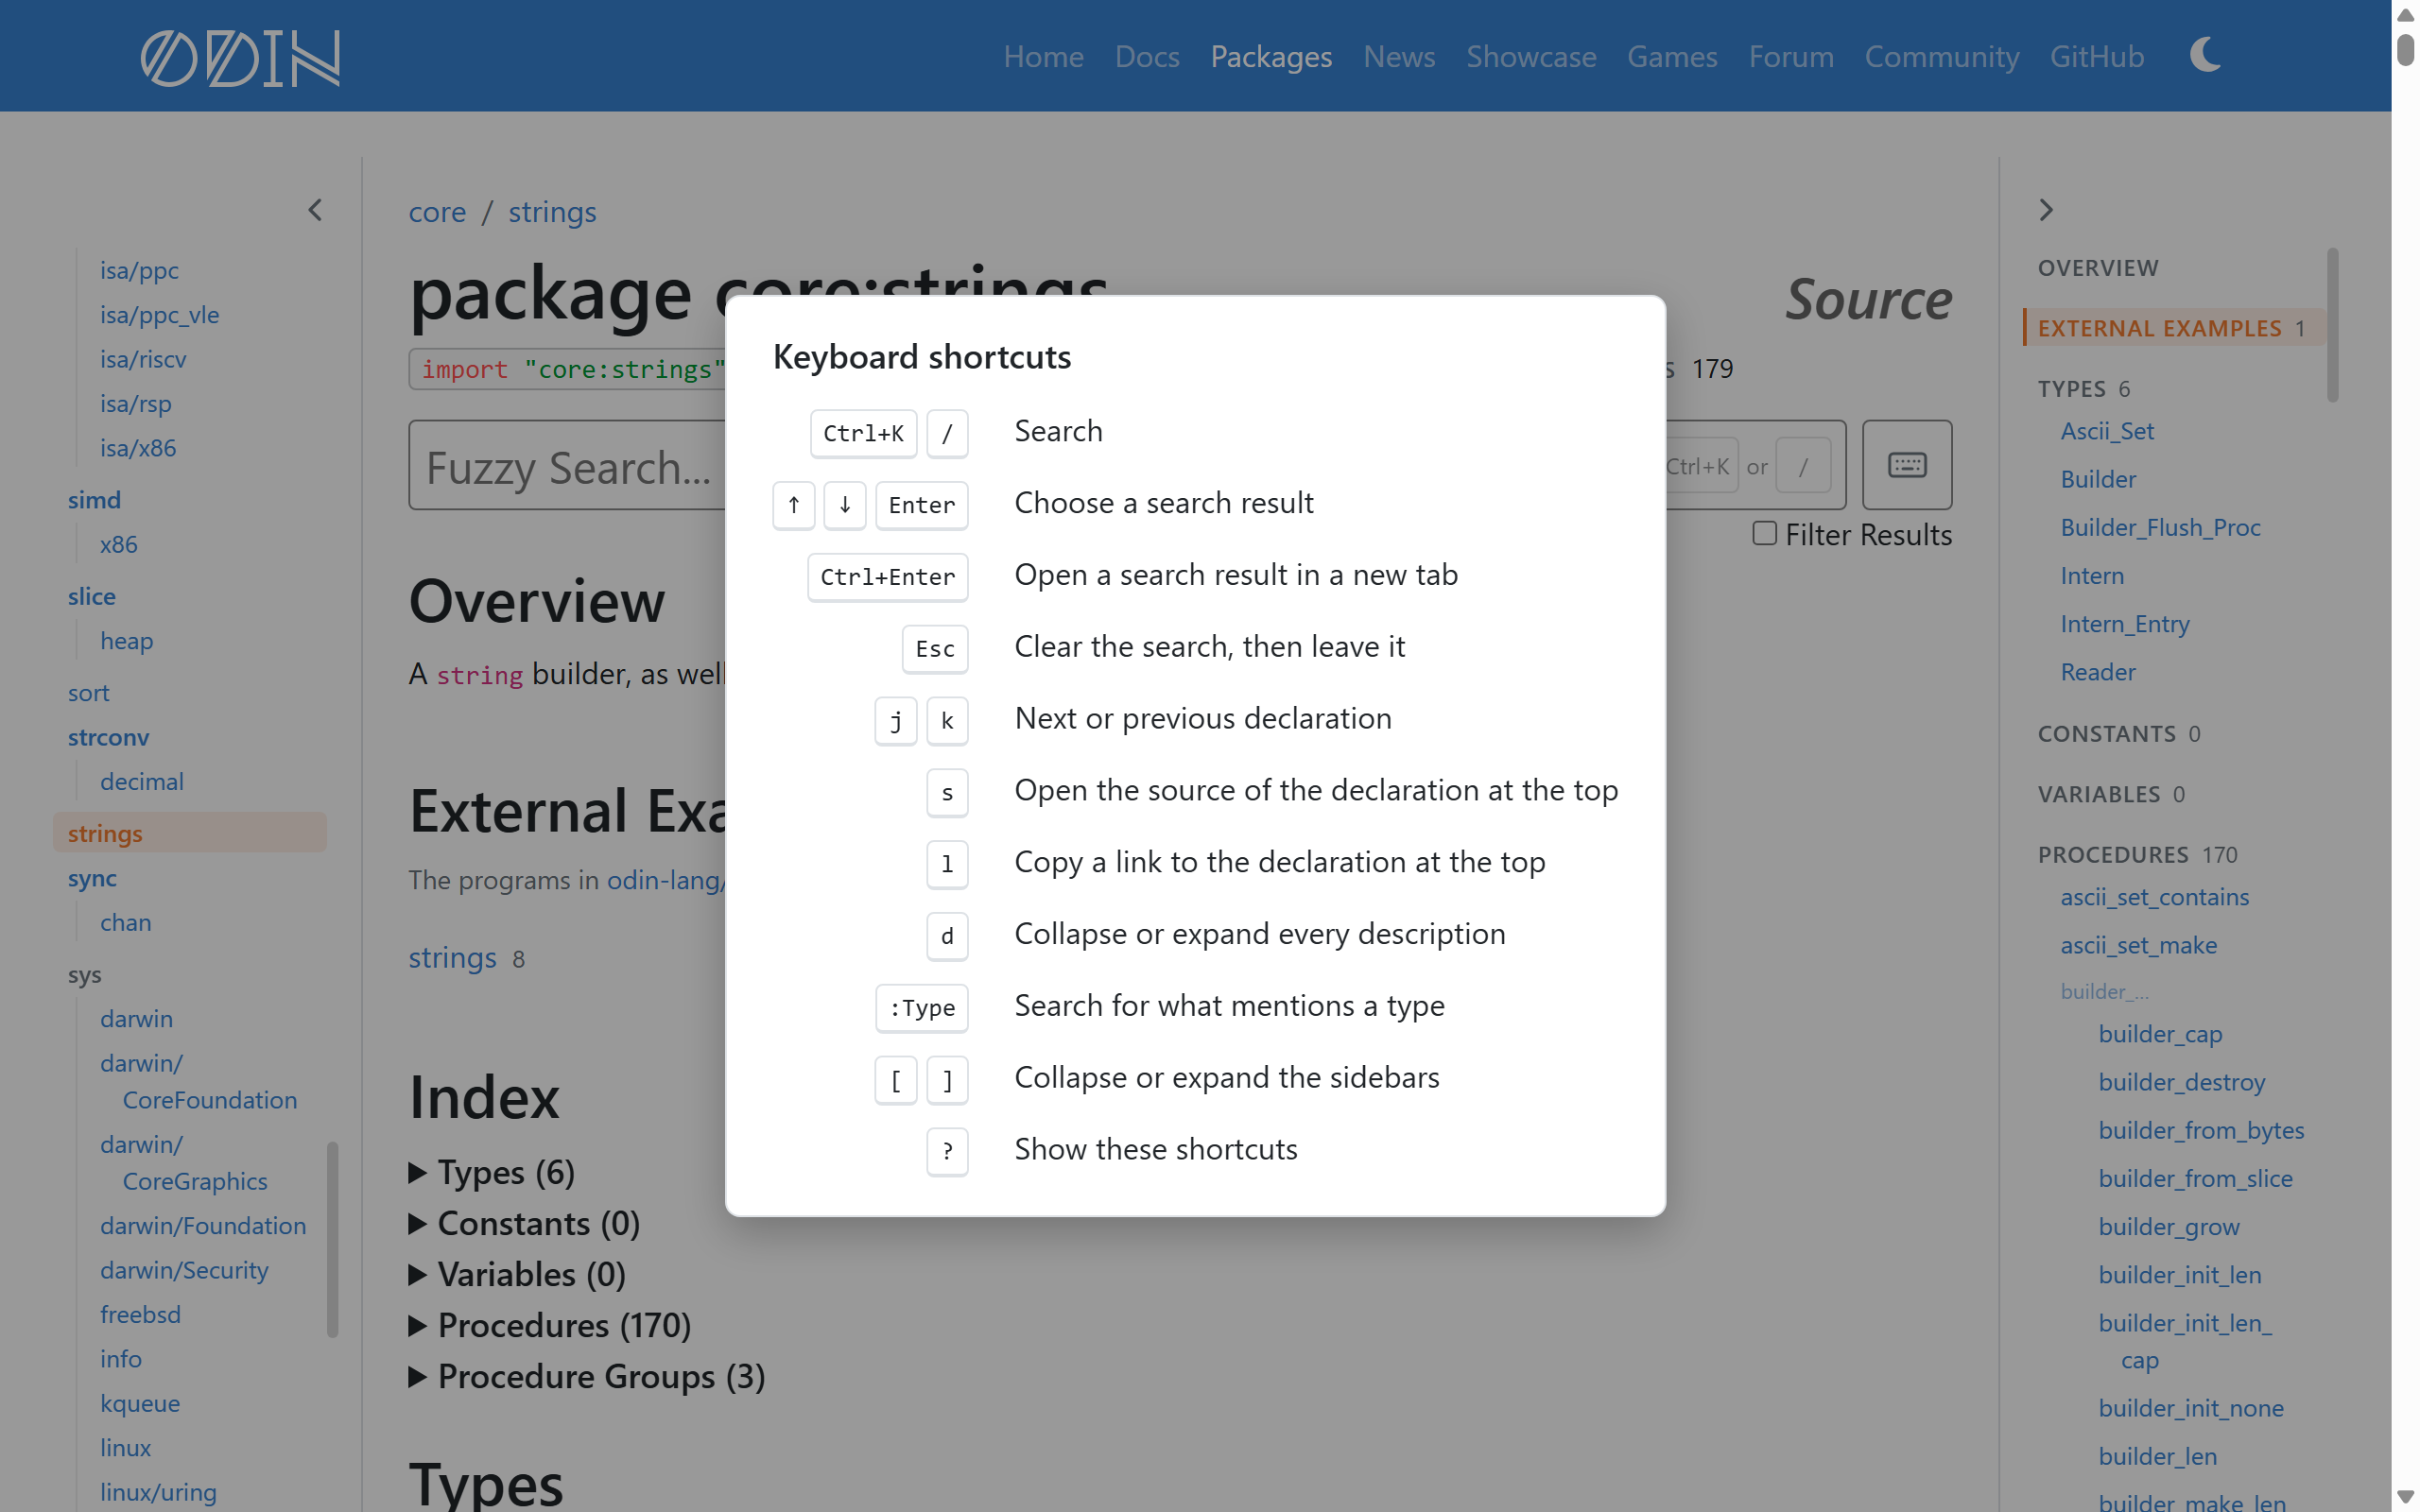Viewport: 2420px width, 1512px height.
Task: Jump to builder_destroy in the right sidebar
Action: coord(2181,1081)
